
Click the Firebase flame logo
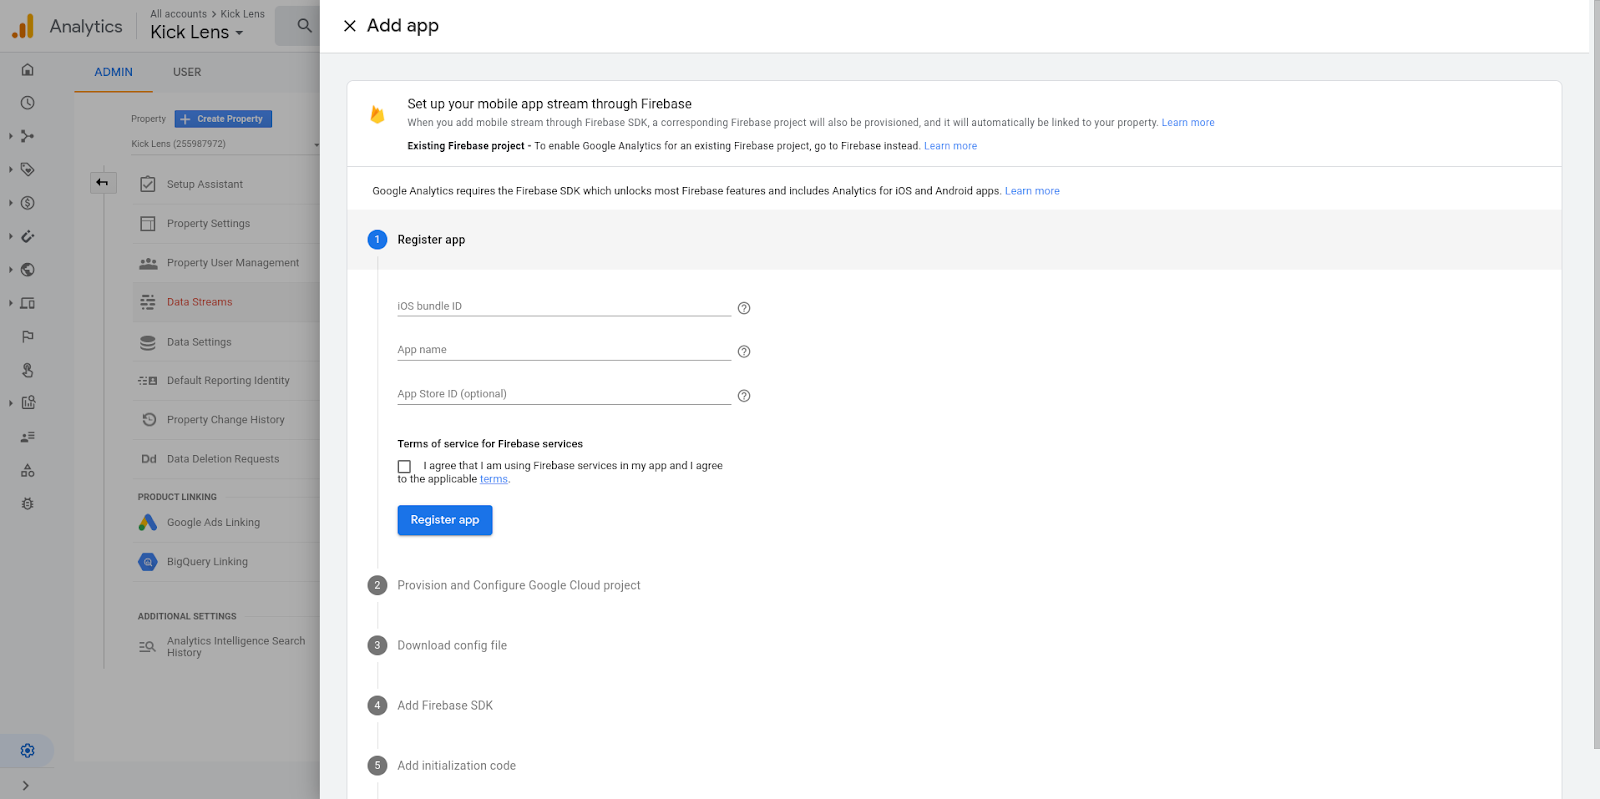coord(377,114)
